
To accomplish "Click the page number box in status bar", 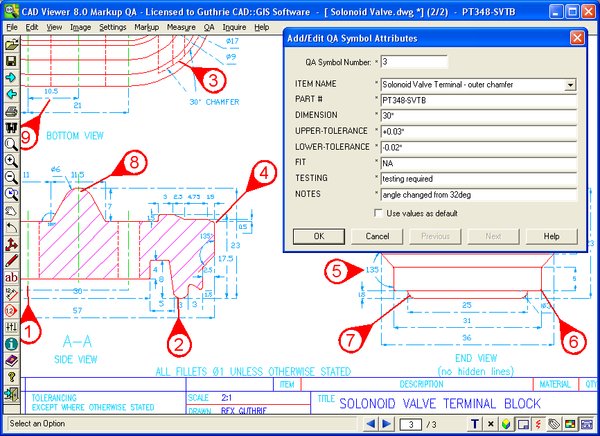I will pos(410,425).
